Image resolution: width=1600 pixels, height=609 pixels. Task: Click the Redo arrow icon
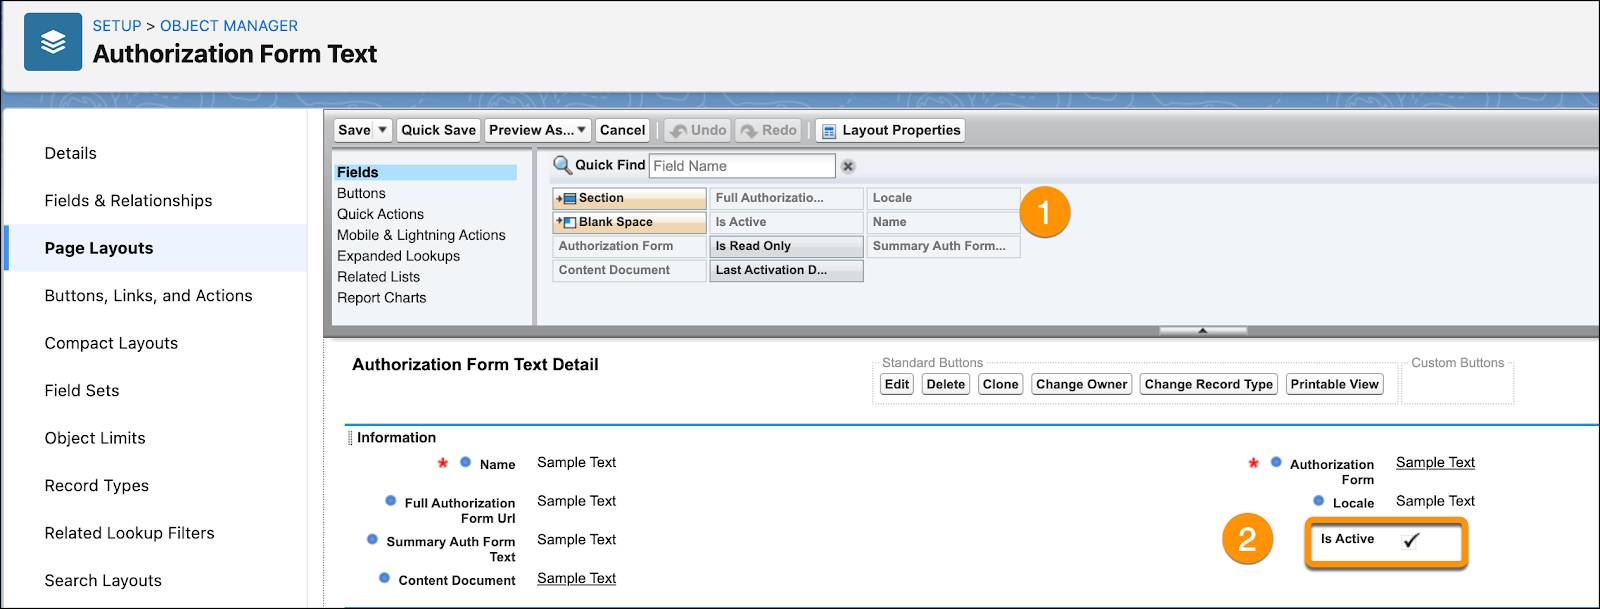tap(749, 131)
